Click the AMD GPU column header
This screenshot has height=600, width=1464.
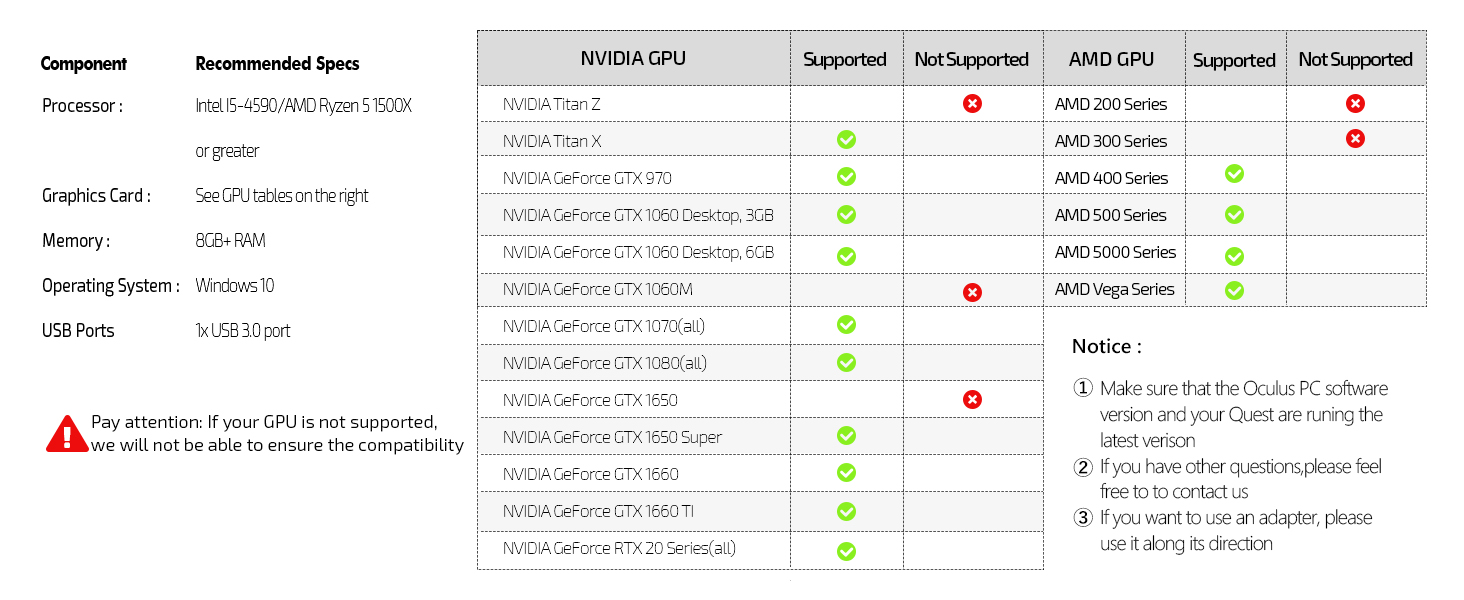pyautogui.click(x=1111, y=60)
